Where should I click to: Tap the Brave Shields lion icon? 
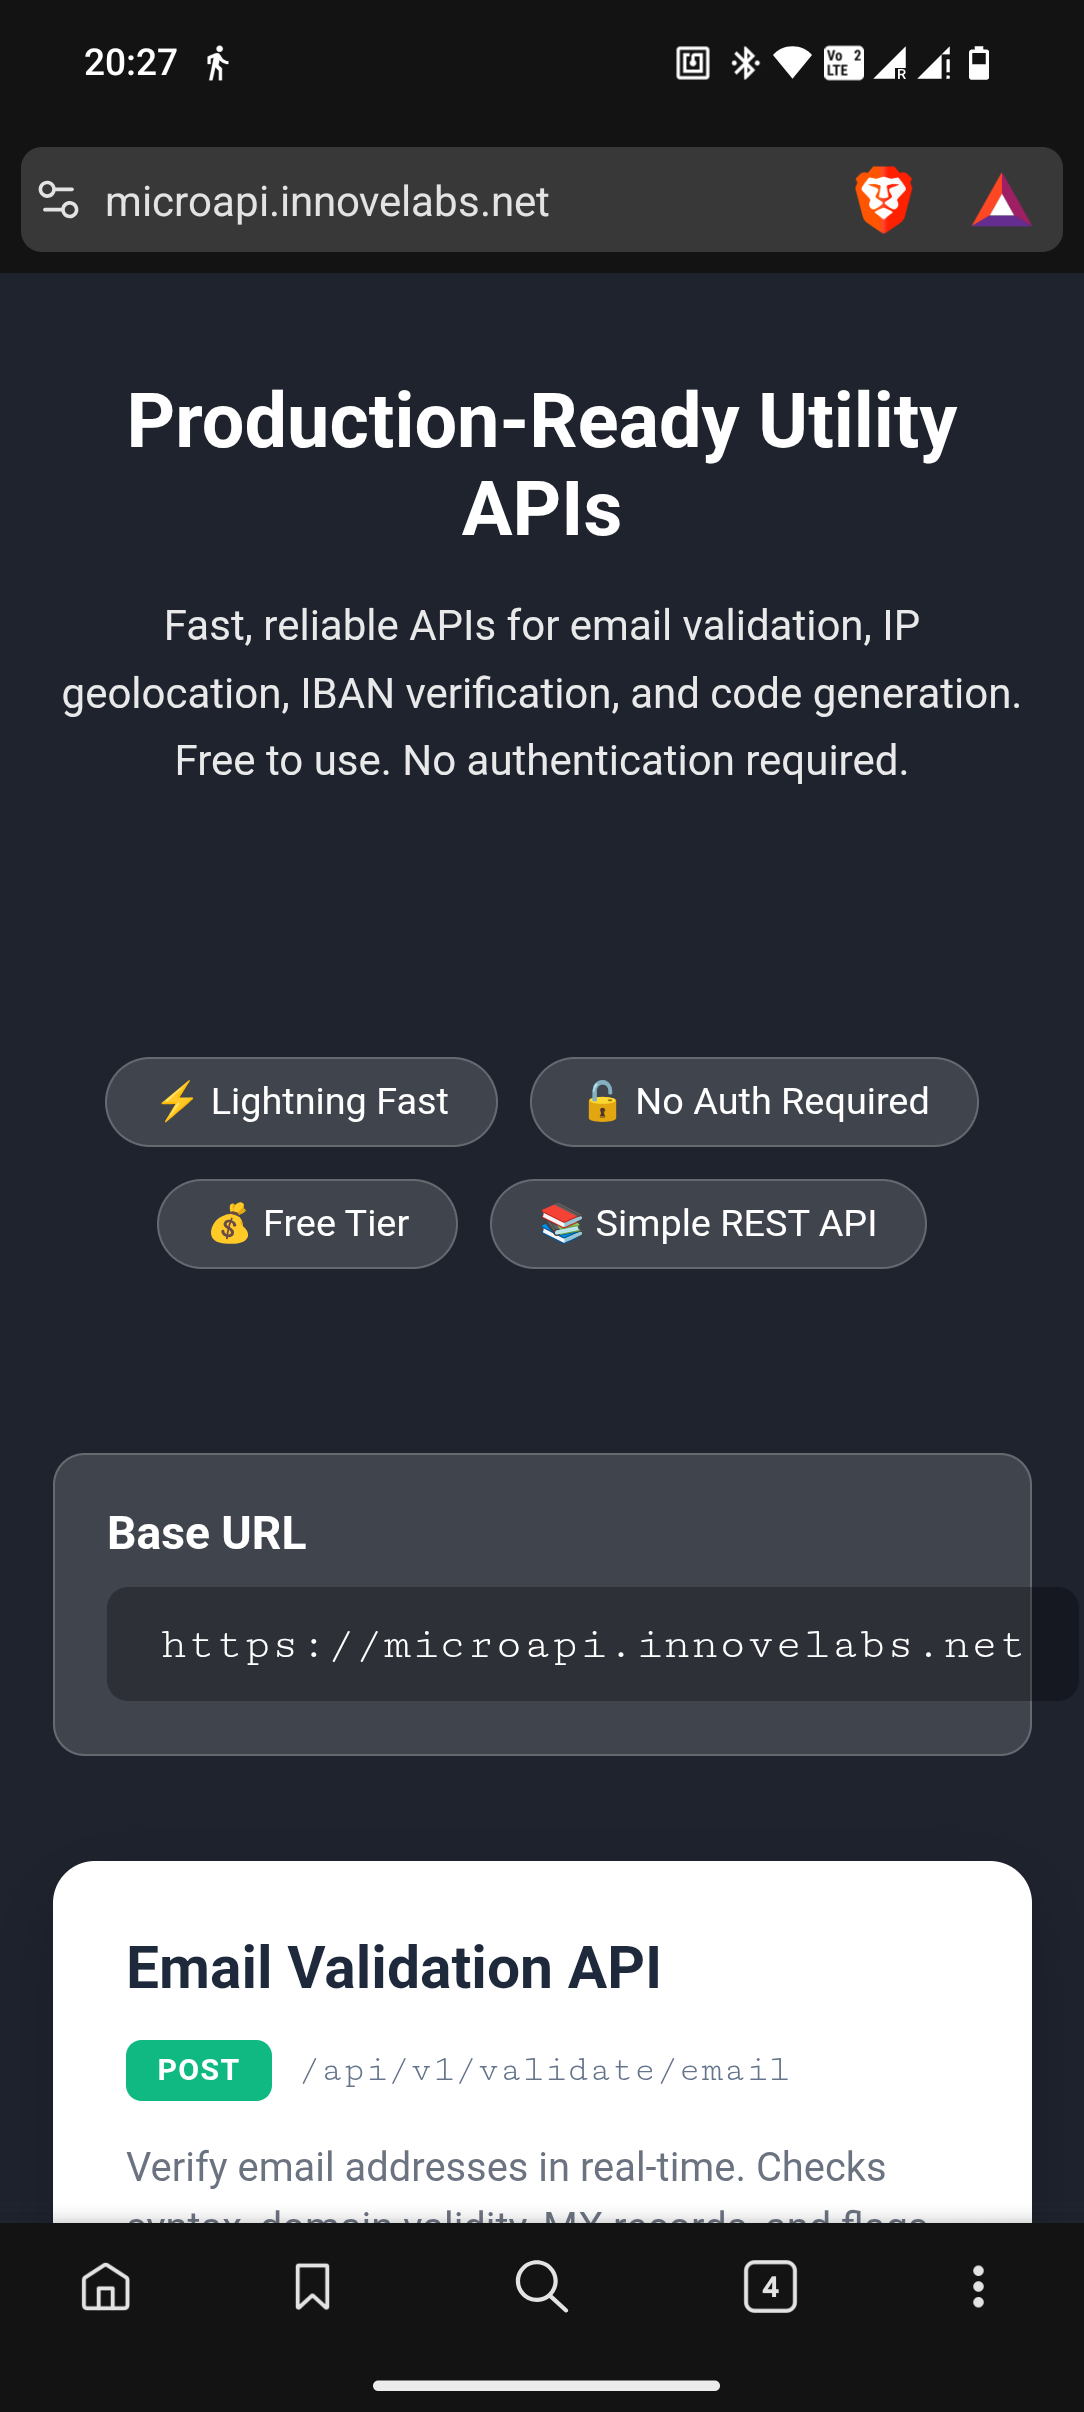pos(883,200)
